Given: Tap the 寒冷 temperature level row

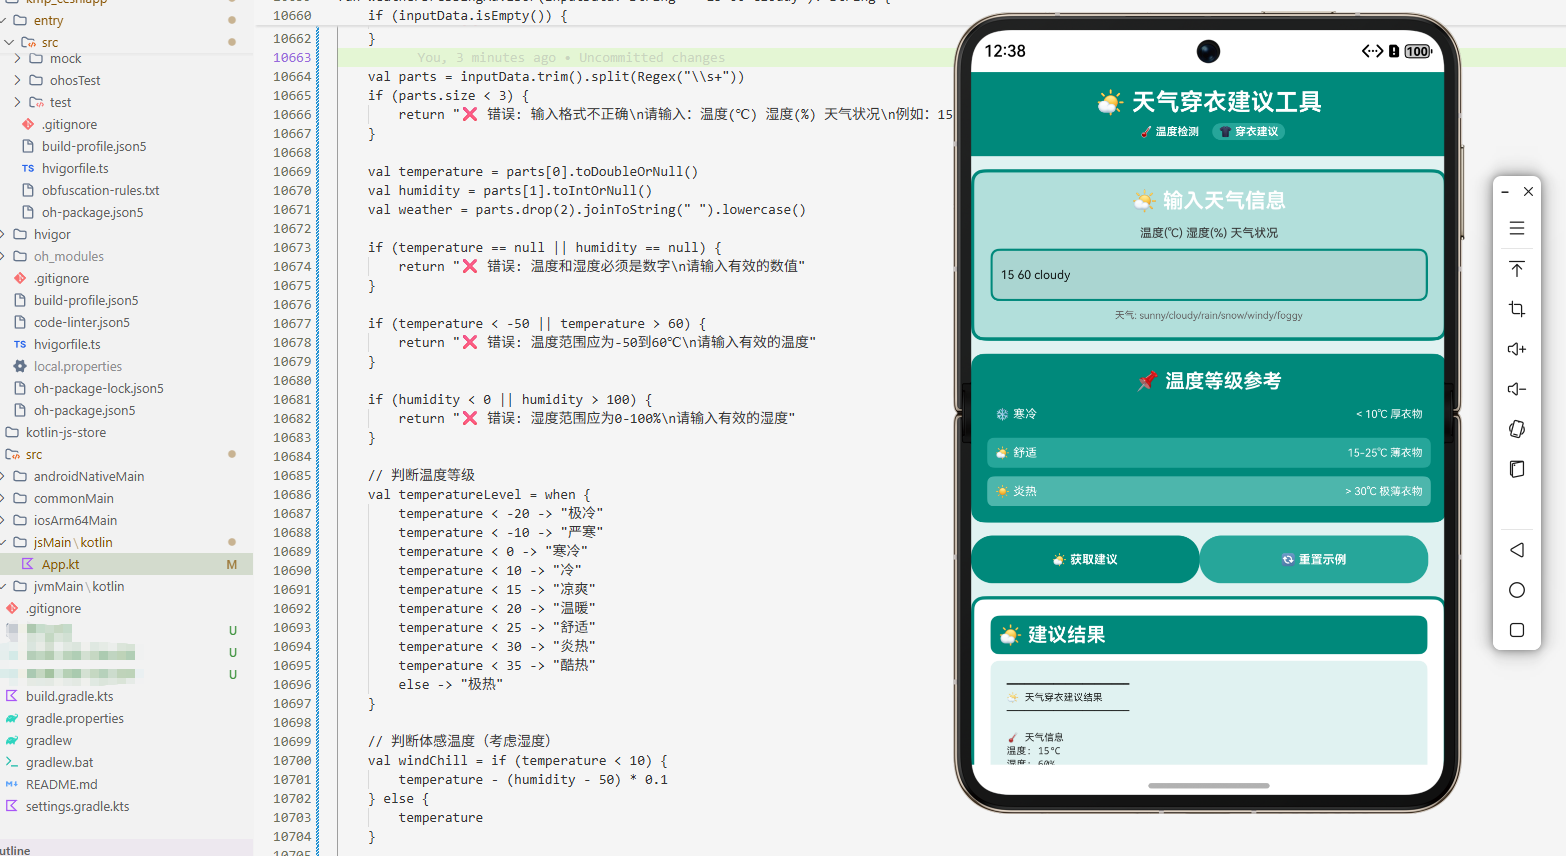Looking at the screenshot, I should [x=1208, y=414].
